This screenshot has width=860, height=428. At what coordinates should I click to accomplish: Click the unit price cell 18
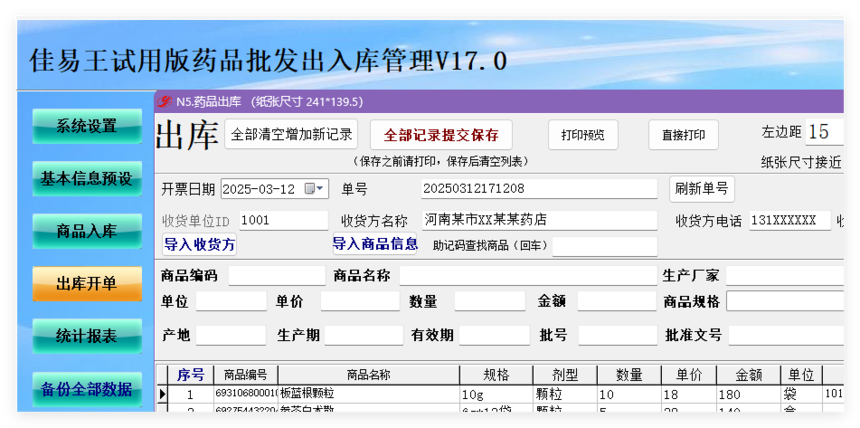(689, 394)
